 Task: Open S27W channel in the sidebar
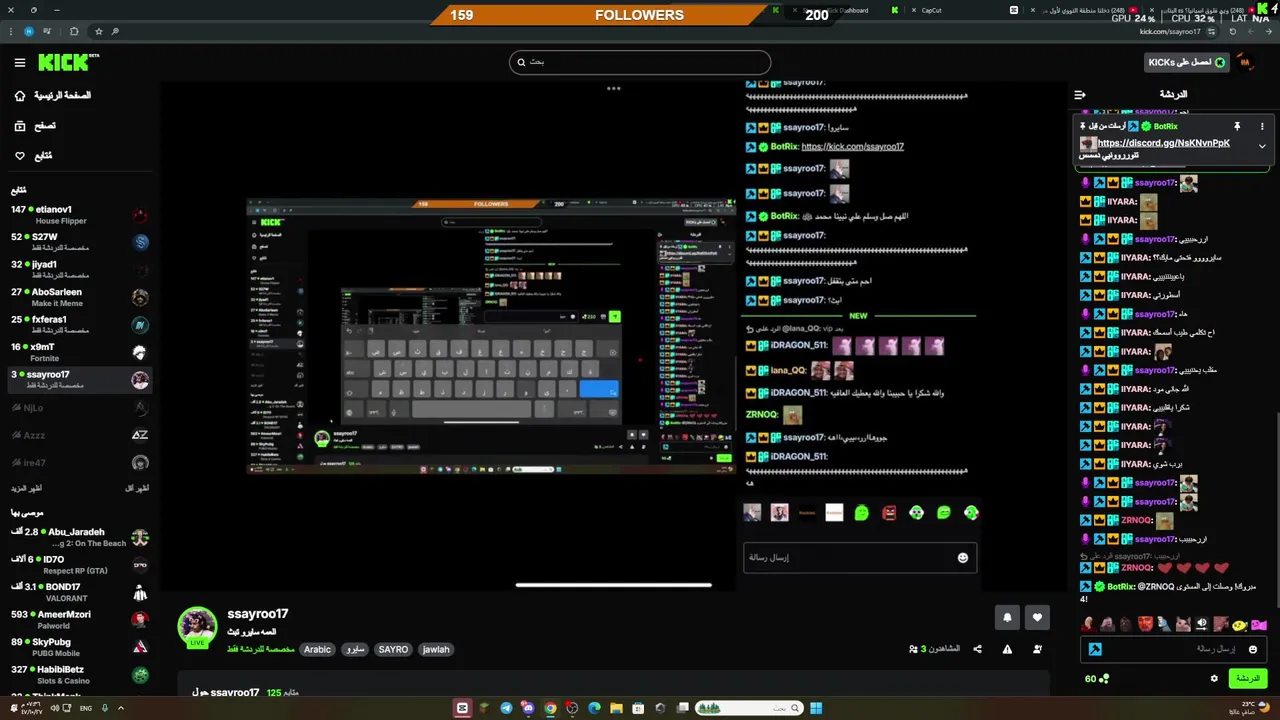click(80, 242)
